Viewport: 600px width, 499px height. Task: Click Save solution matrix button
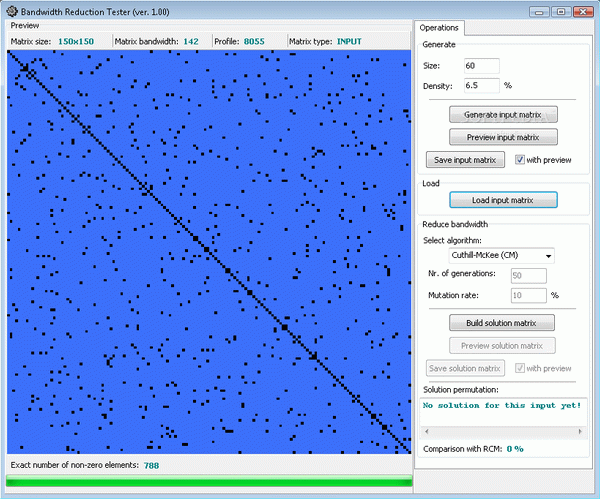tap(465, 368)
